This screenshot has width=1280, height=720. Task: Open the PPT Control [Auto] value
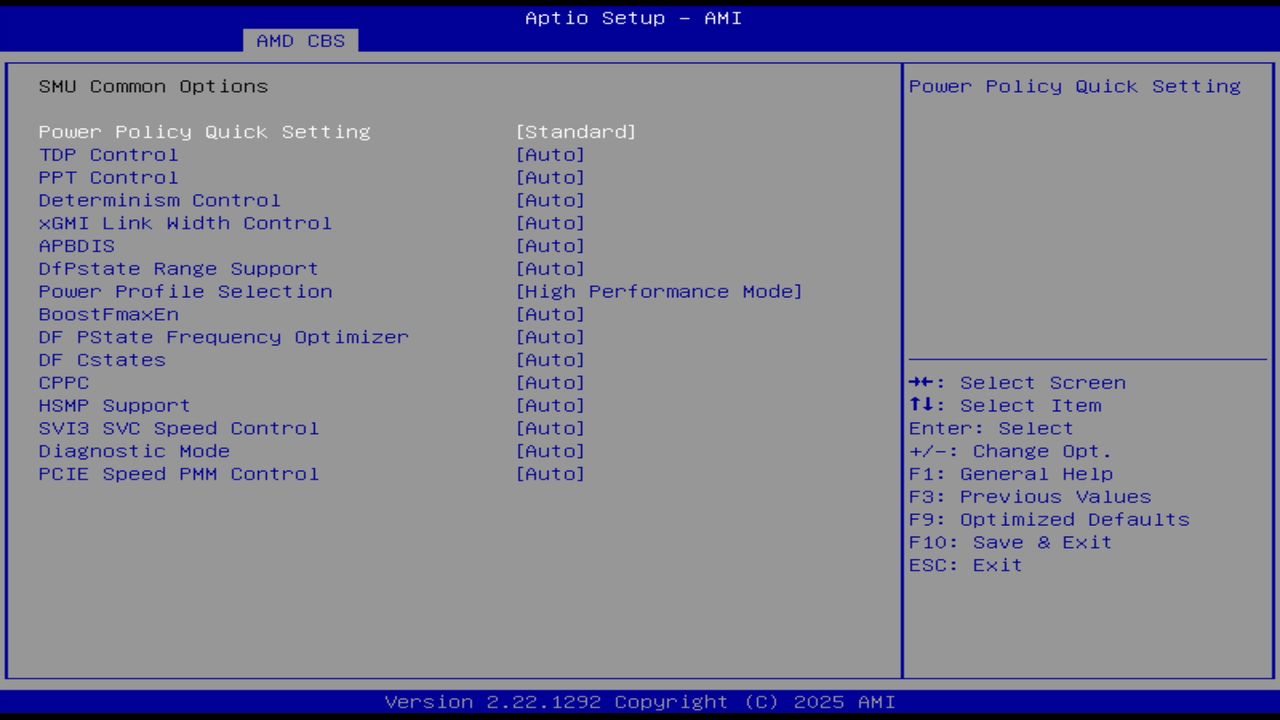click(550, 178)
